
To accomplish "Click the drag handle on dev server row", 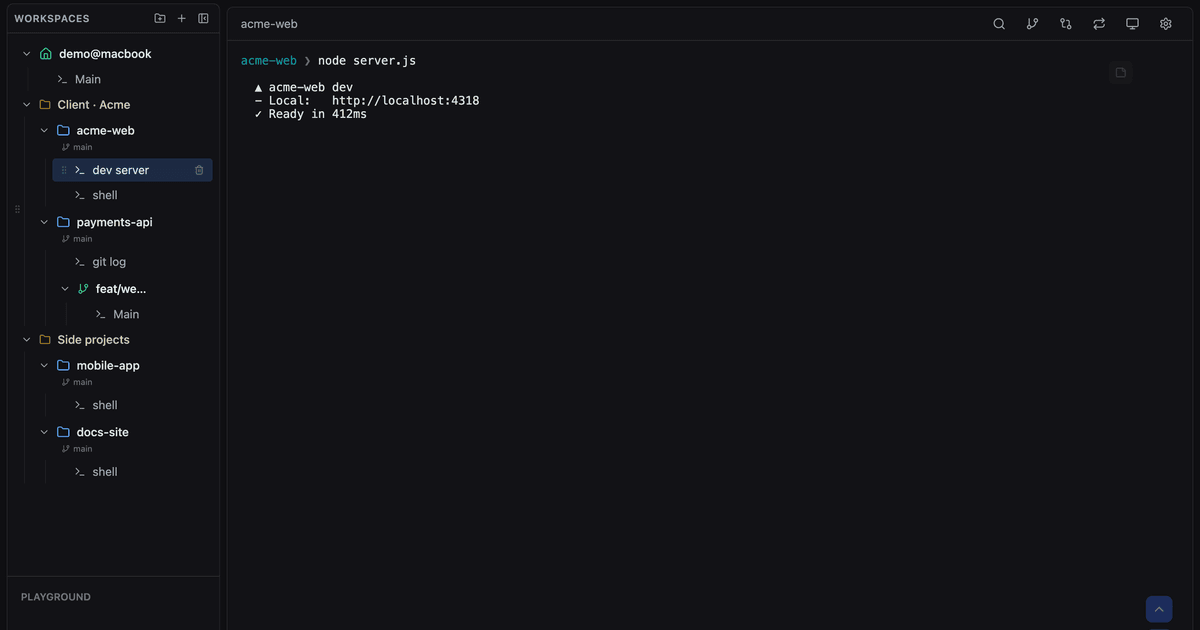I will pos(64,170).
